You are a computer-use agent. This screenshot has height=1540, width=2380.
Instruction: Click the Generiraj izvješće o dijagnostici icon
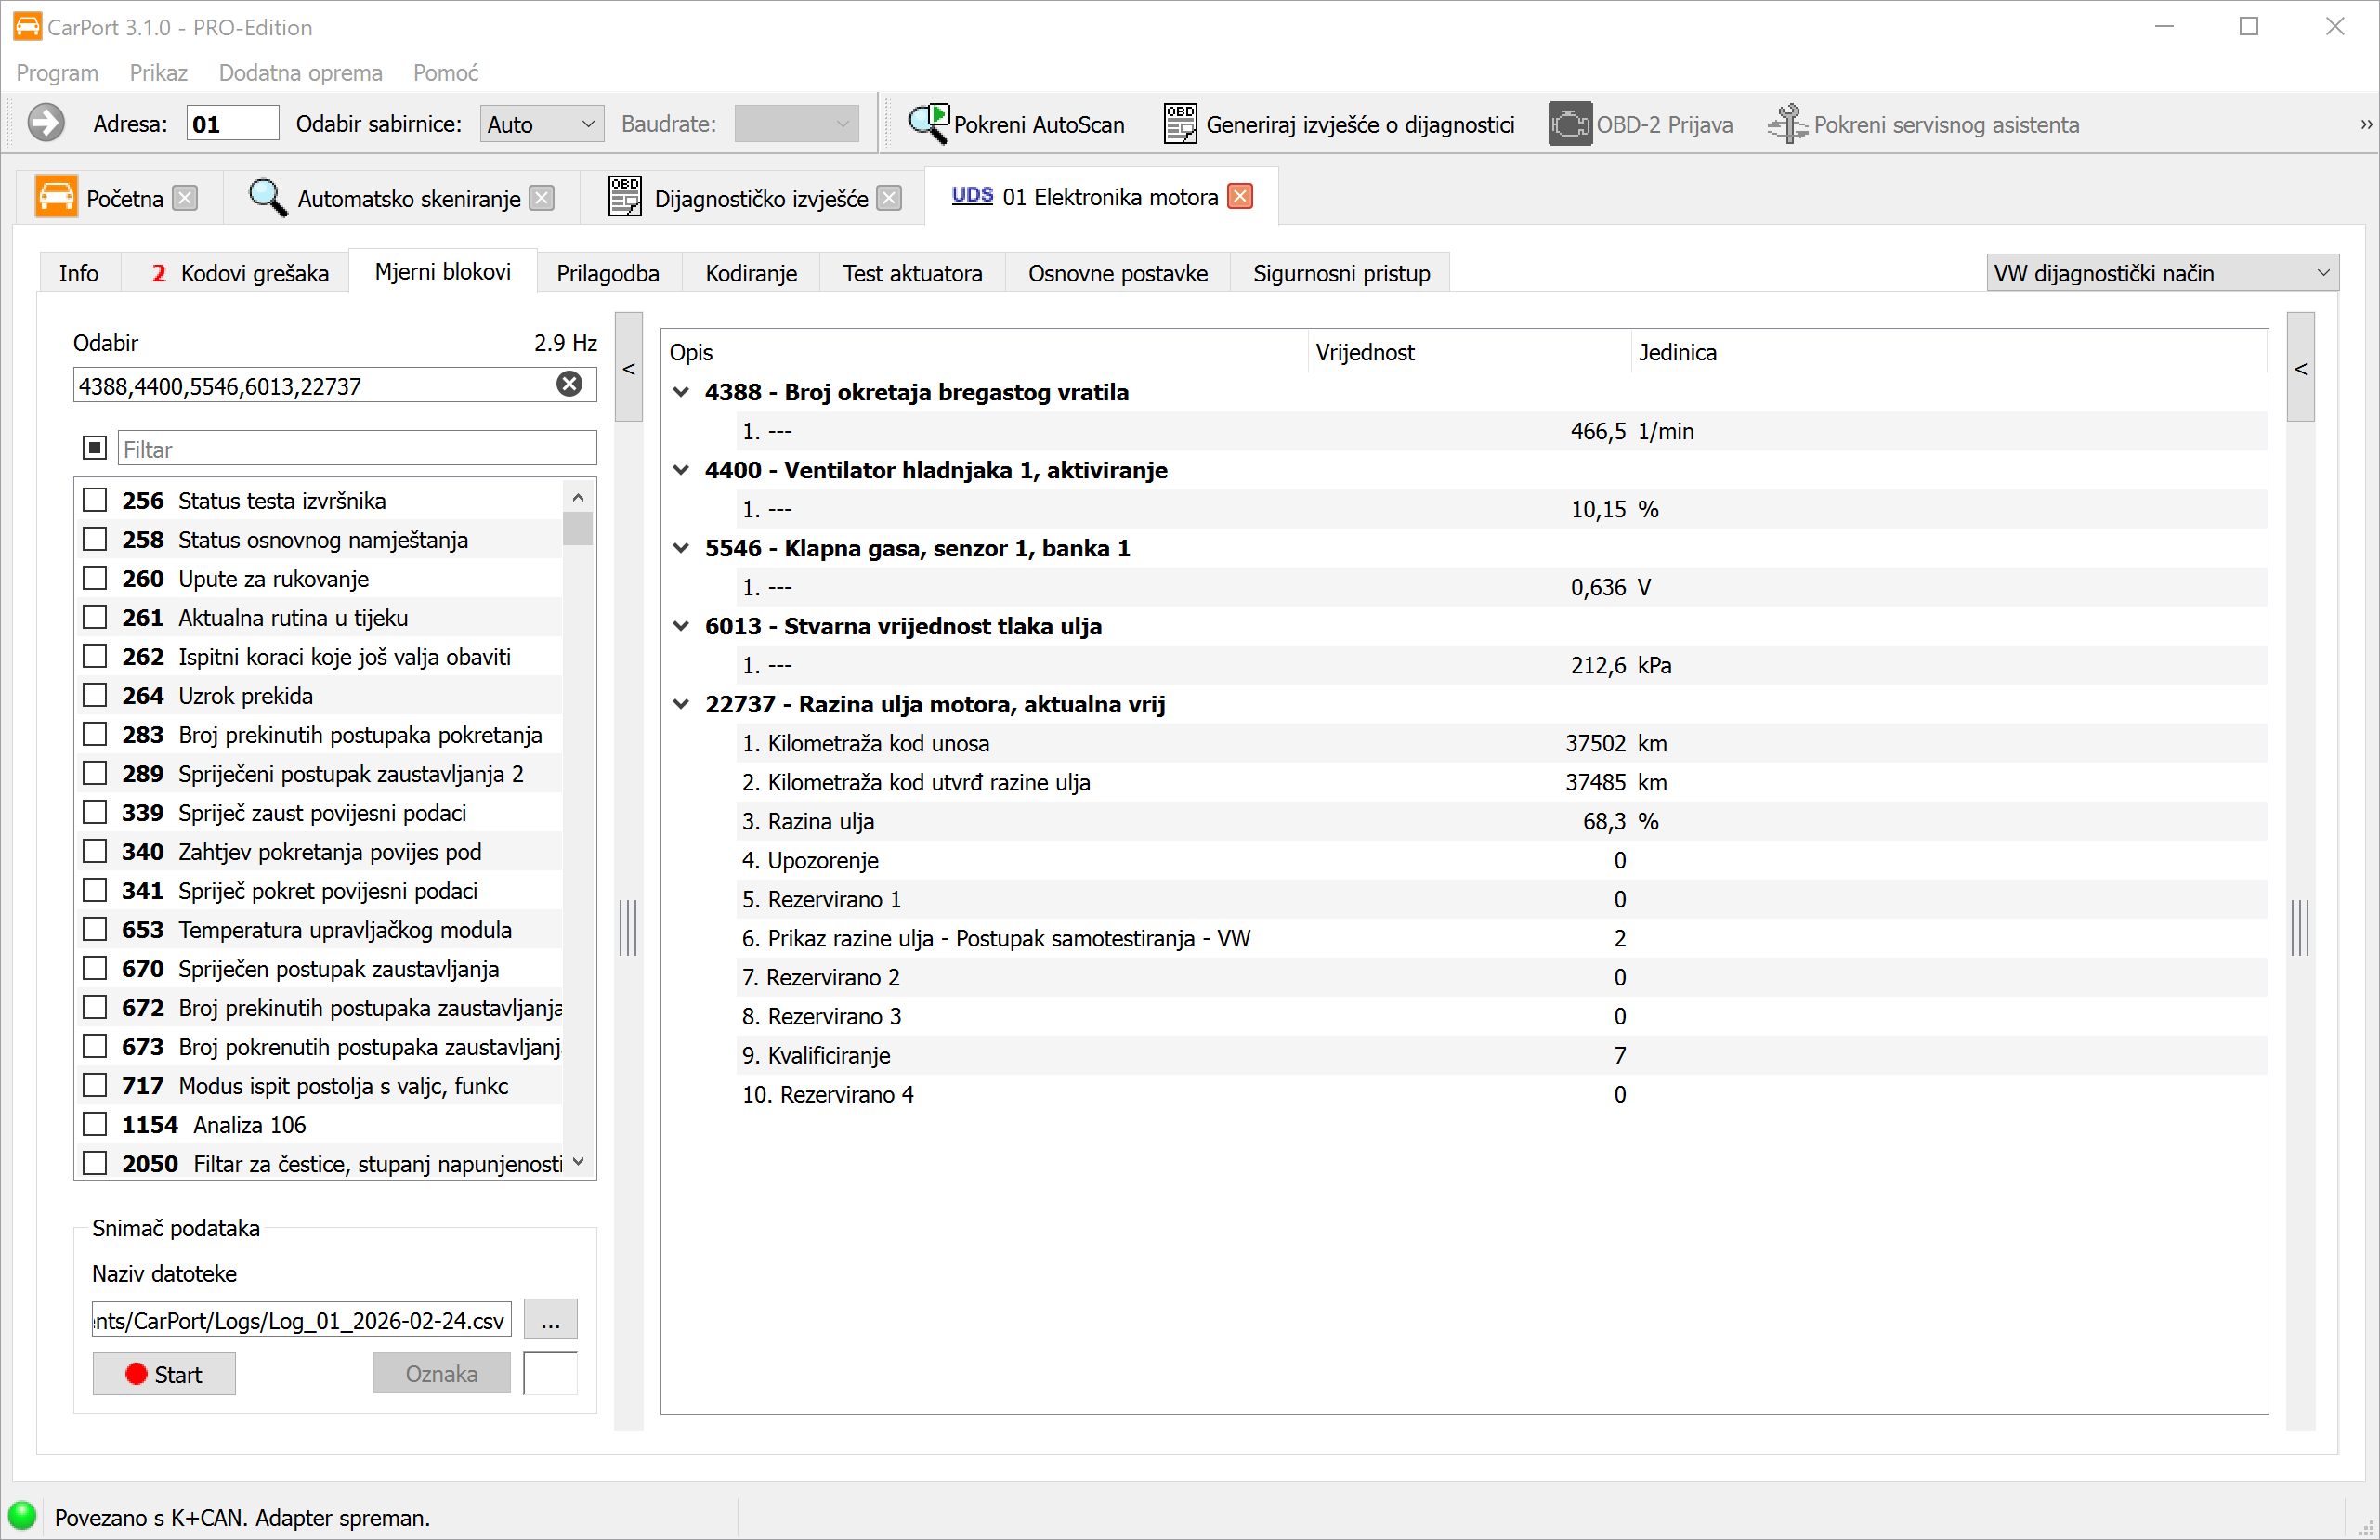tap(1180, 124)
